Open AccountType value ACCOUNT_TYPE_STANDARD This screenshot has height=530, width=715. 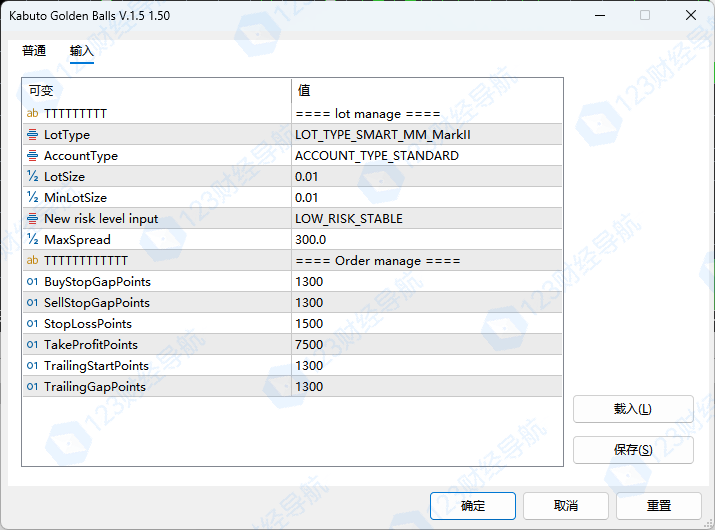pos(426,156)
